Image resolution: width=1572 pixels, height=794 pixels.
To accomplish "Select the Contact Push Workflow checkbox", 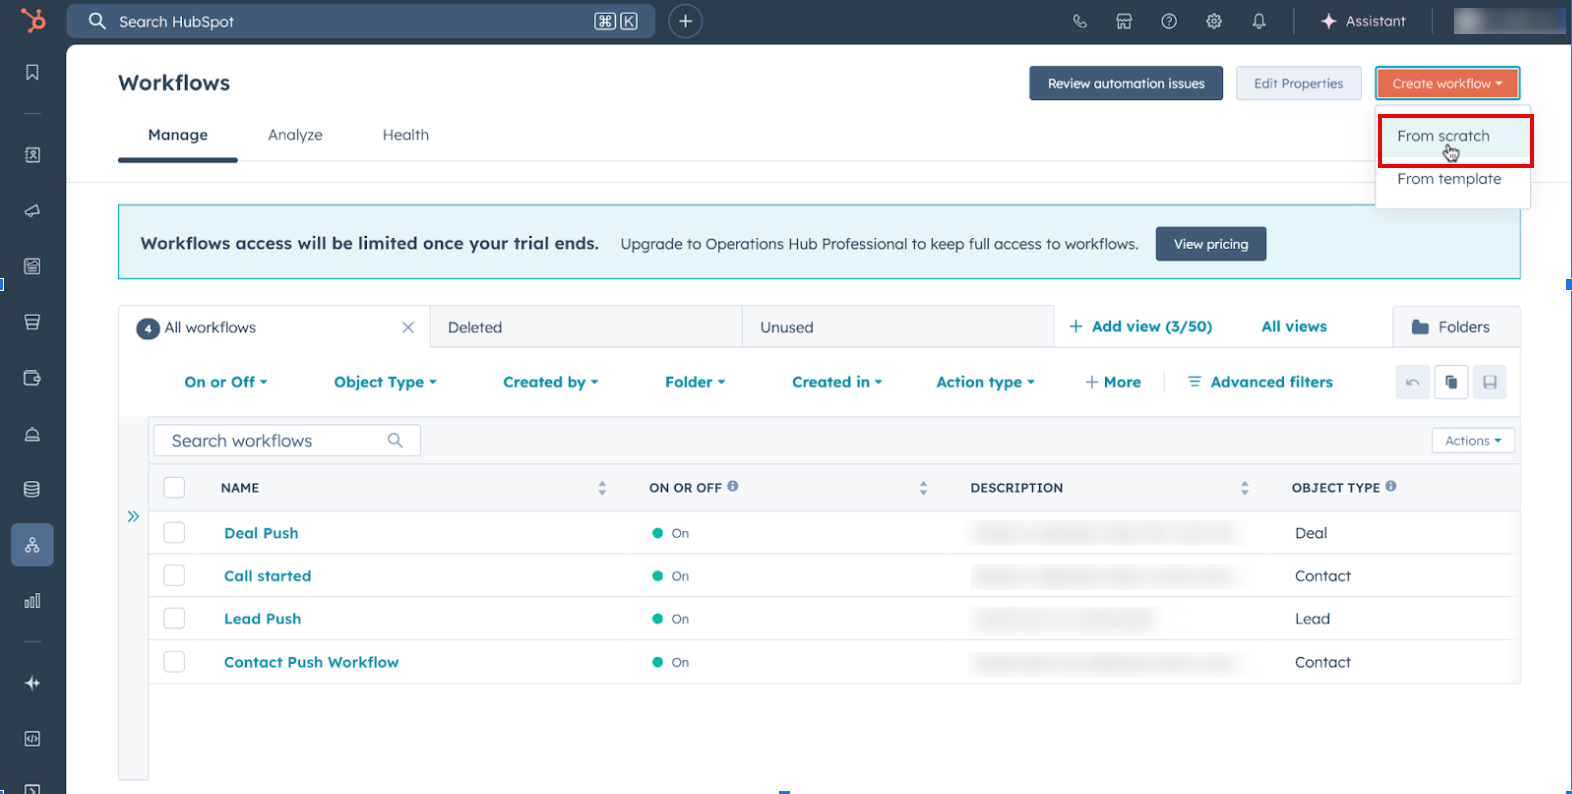I will (x=174, y=661).
